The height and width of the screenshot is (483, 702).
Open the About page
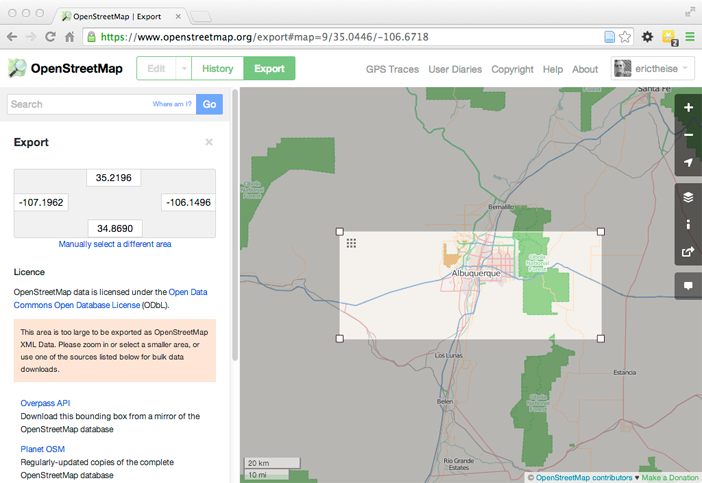click(x=585, y=69)
